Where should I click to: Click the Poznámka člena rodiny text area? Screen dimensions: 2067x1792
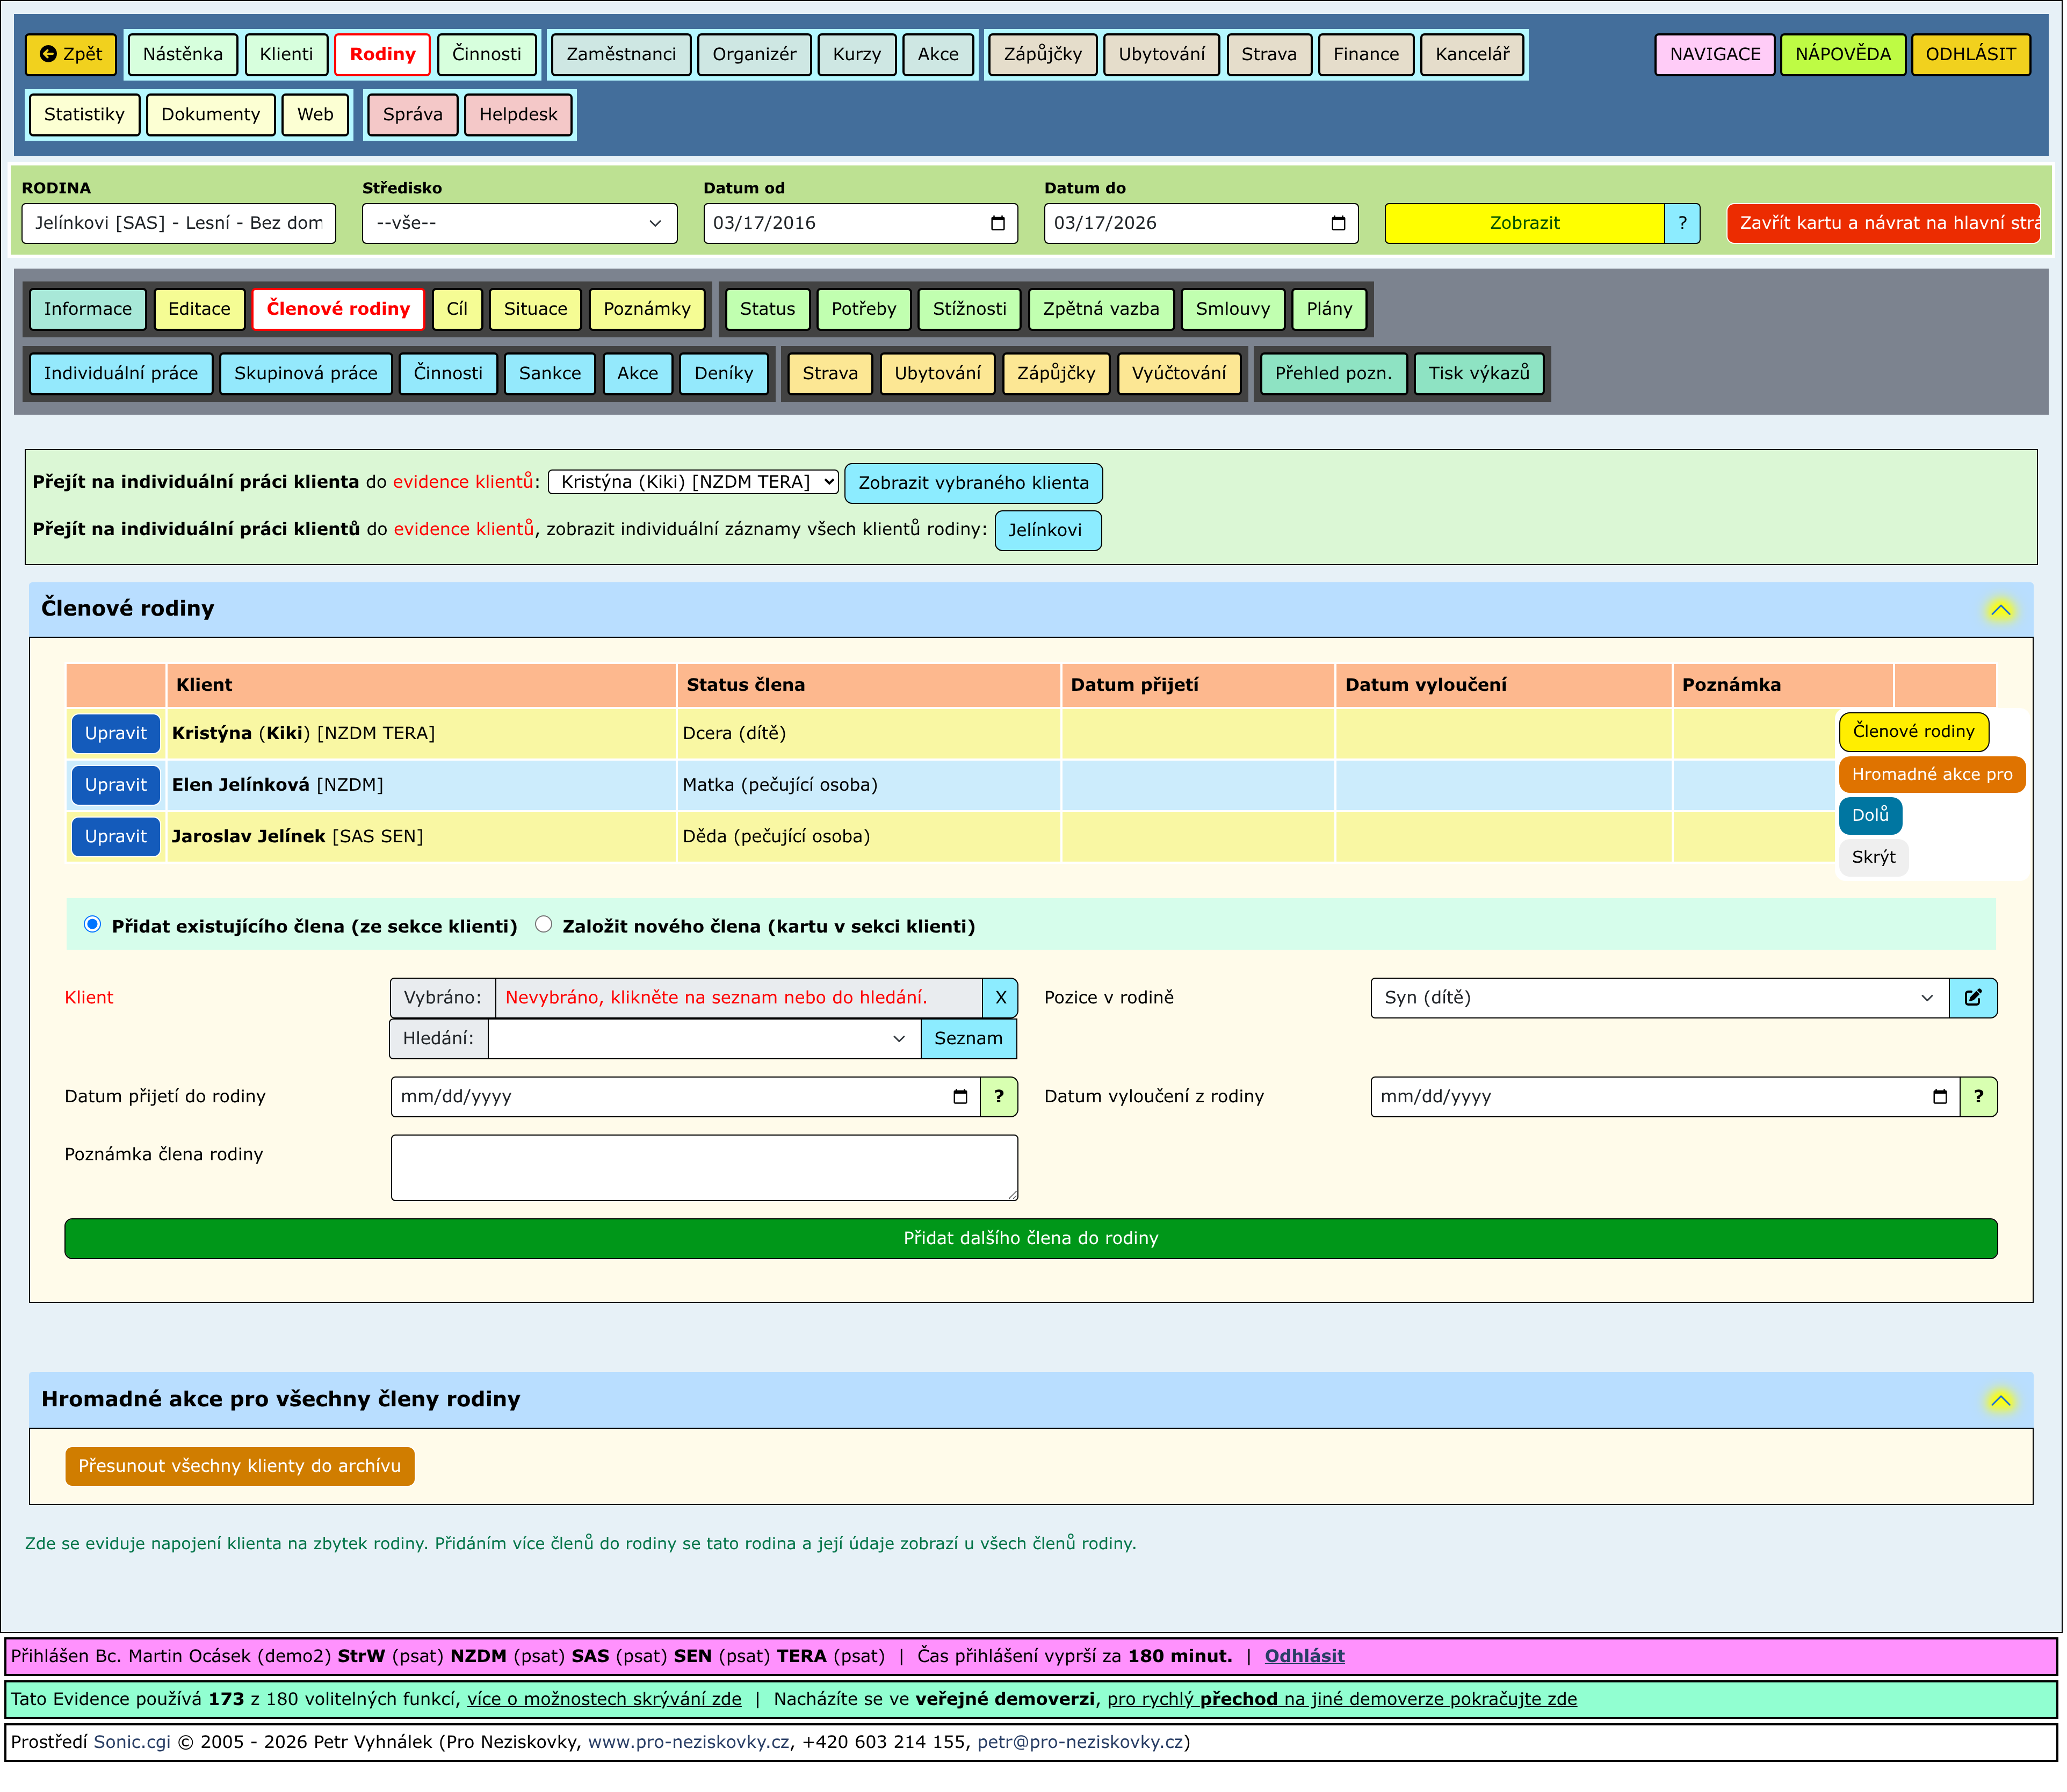[x=705, y=1169]
